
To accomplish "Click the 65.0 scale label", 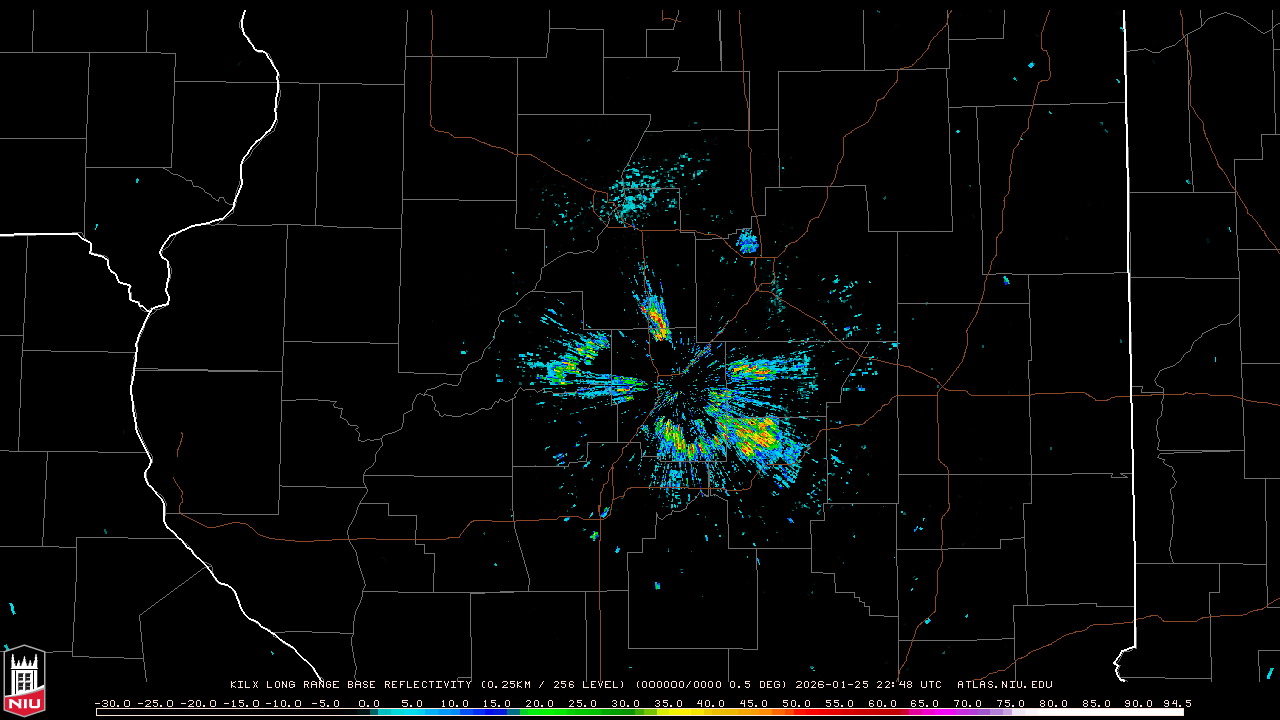I will click(x=925, y=703).
